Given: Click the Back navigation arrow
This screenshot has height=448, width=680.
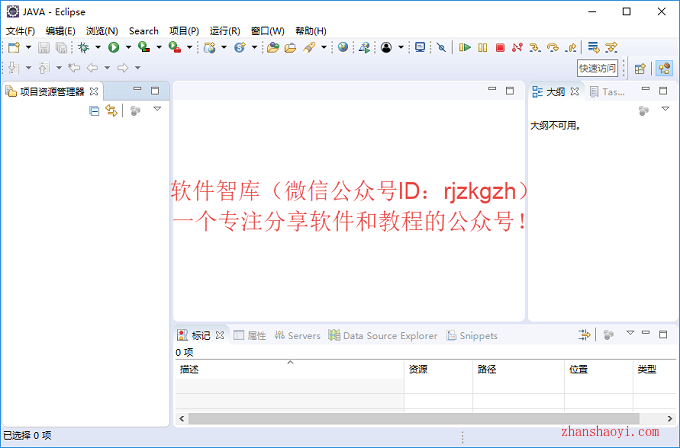Looking at the screenshot, I should click(92, 68).
